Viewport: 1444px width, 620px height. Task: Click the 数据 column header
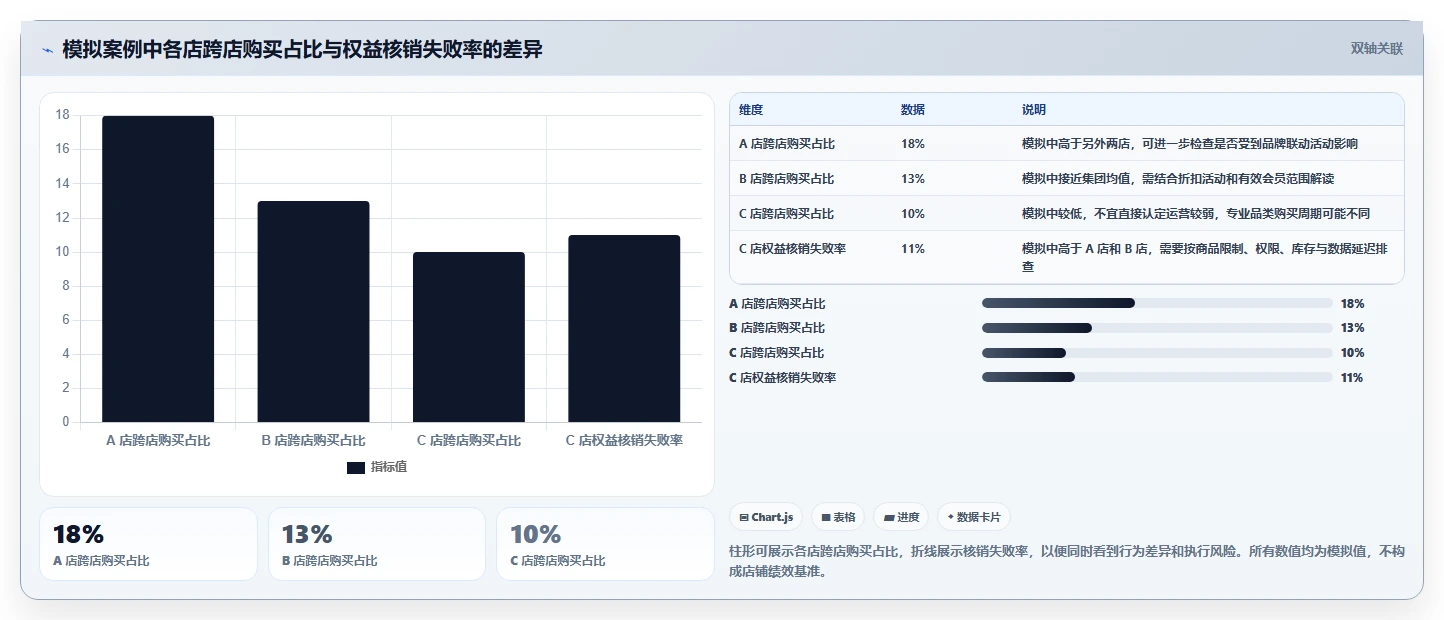coord(913,110)
